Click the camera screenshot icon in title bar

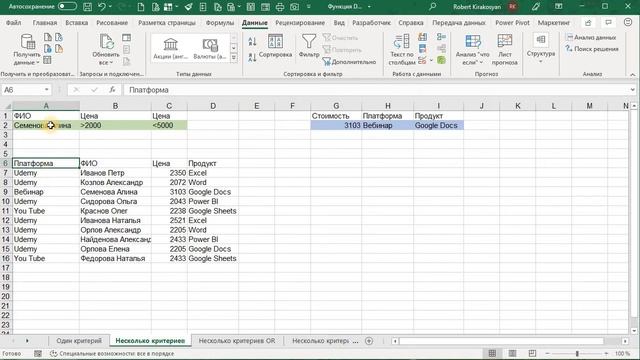point(294,7)
